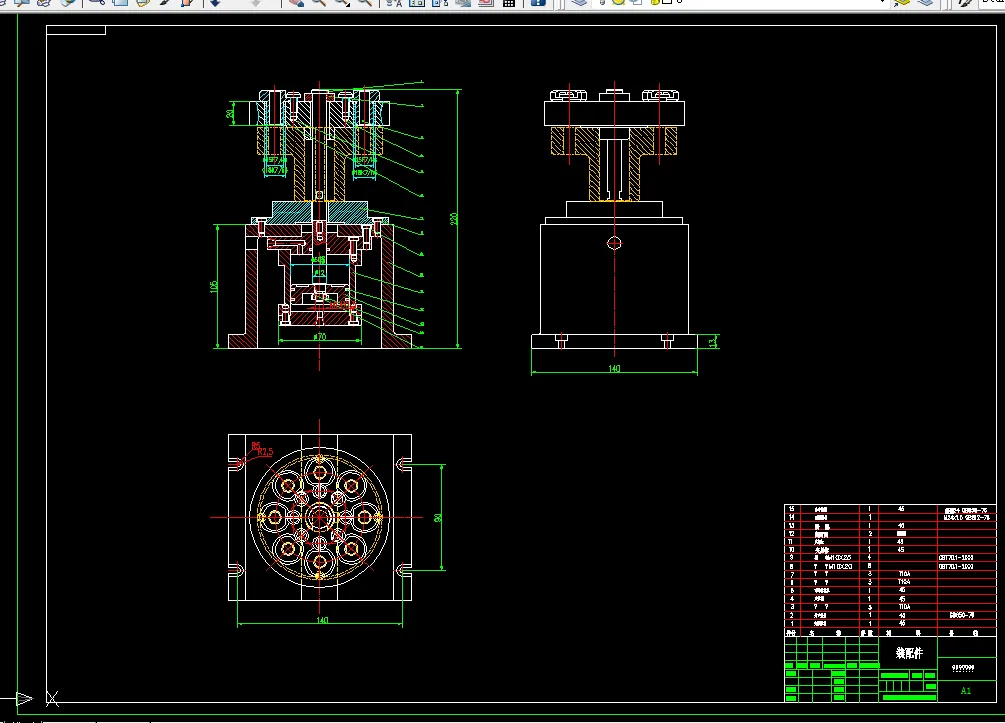Select the 220 overall height dimension
Screen dimensions: 1005x723
(x=454, y=219)
